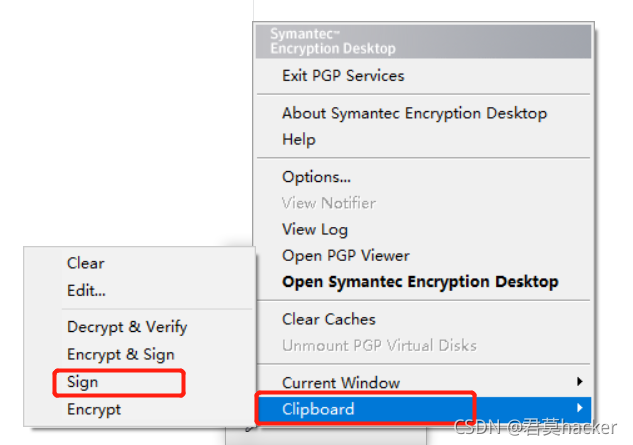
Task: Expand the Clipboard submenu arrow
Action: coord(580,408)
